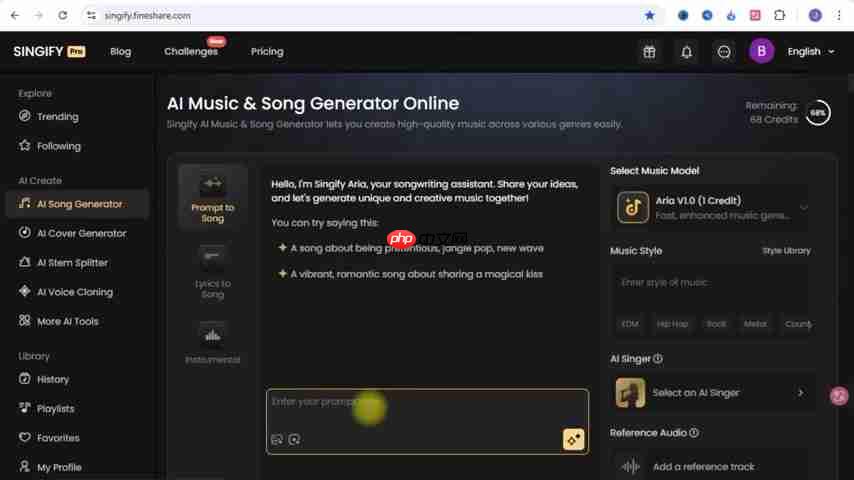Select the Instrumental mode tab
This screenshot has width=854, height=480.
[212, 344]
